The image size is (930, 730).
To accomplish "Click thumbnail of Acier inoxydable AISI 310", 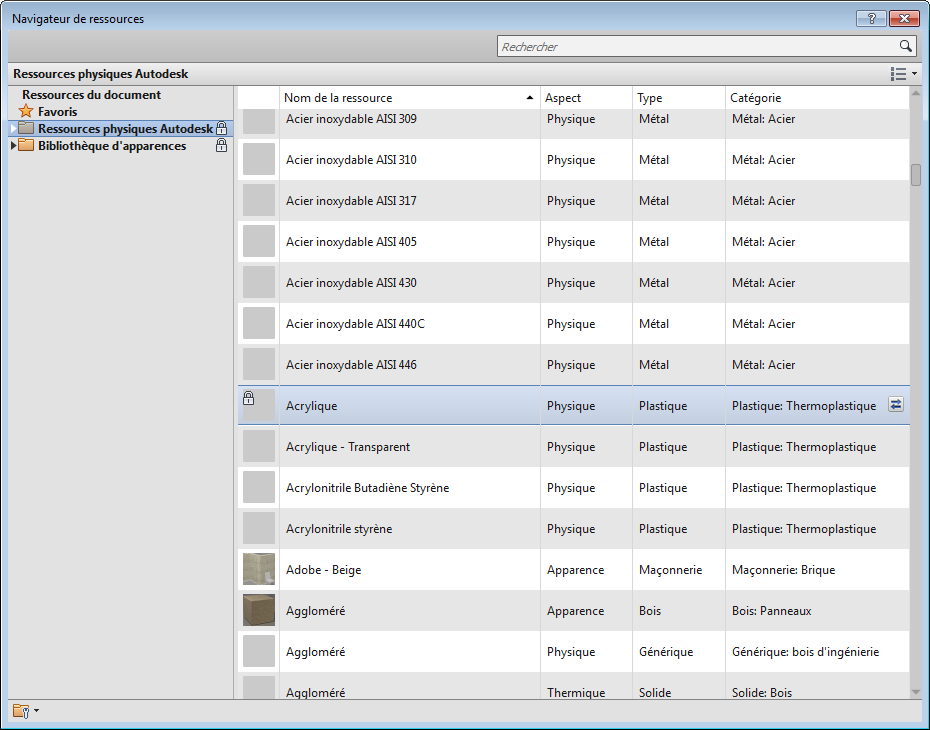I will click(x=259, y=159).
